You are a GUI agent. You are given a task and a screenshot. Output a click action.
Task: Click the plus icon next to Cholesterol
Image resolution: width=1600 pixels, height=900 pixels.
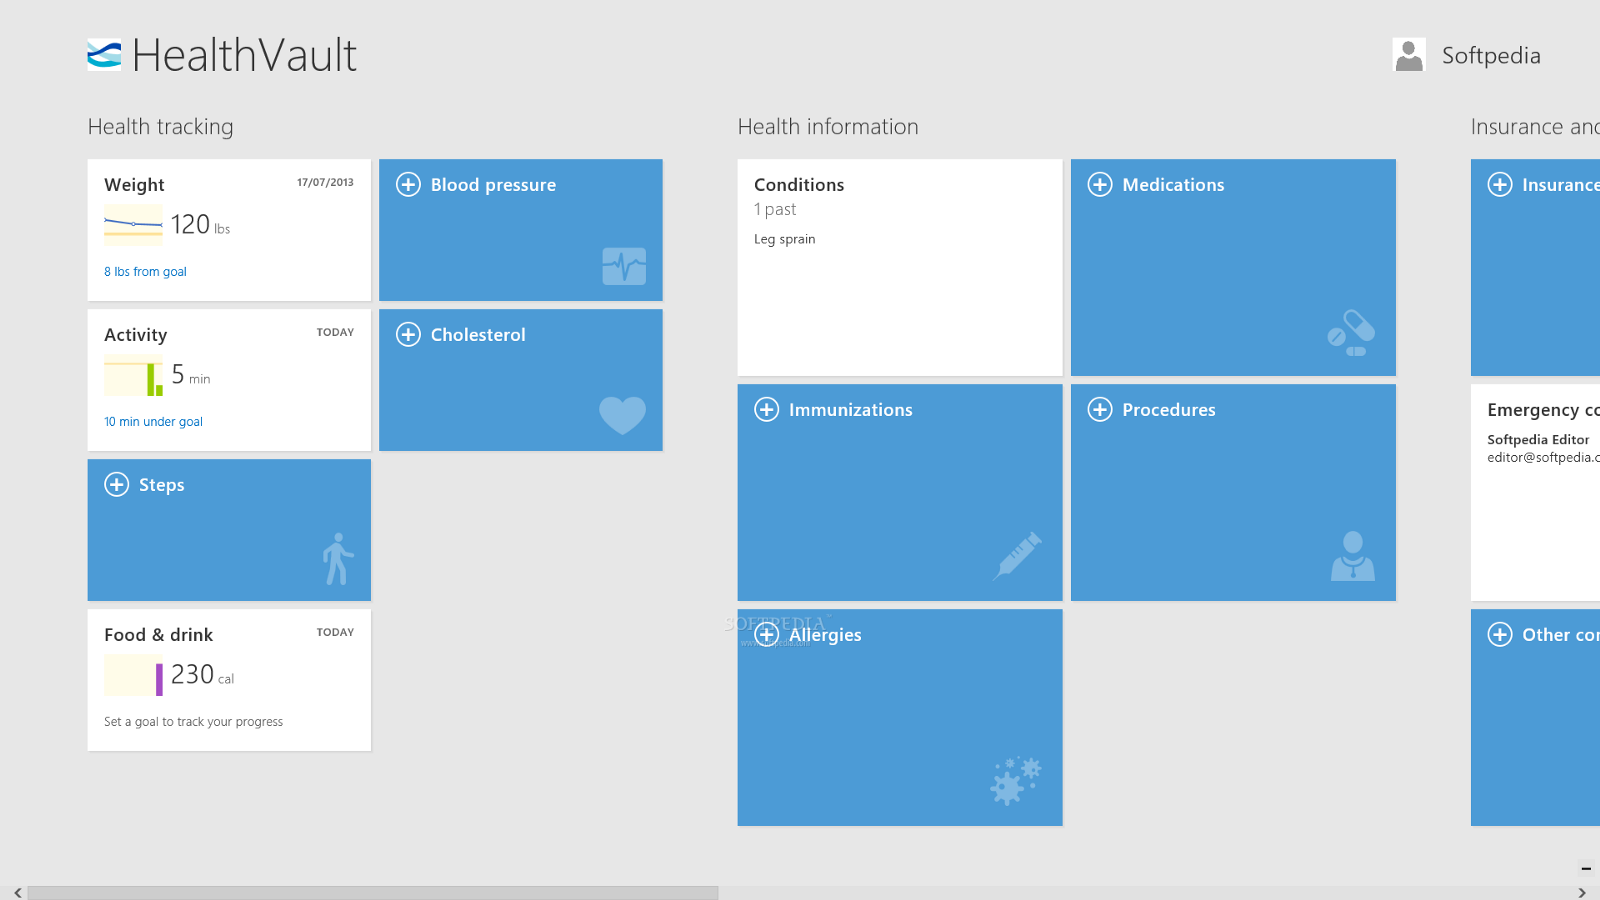(x=408, y=335)
